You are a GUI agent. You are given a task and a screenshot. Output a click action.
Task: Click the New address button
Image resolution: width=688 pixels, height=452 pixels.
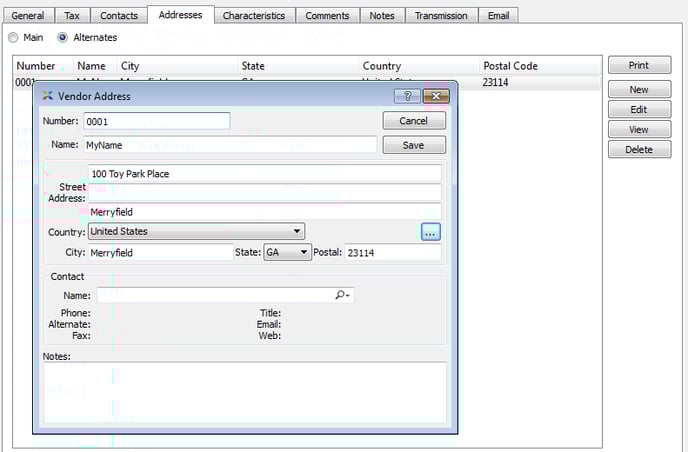coord(639,90)
